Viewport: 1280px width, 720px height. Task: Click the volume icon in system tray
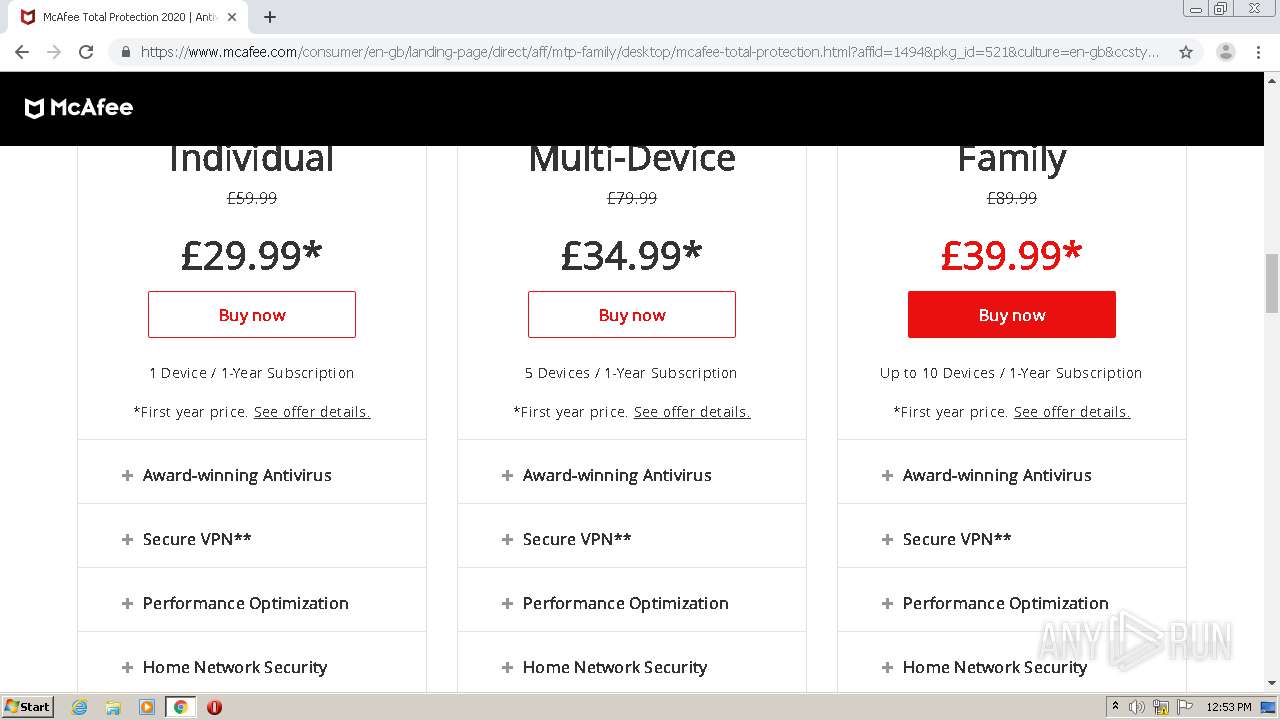point(1137,707)
